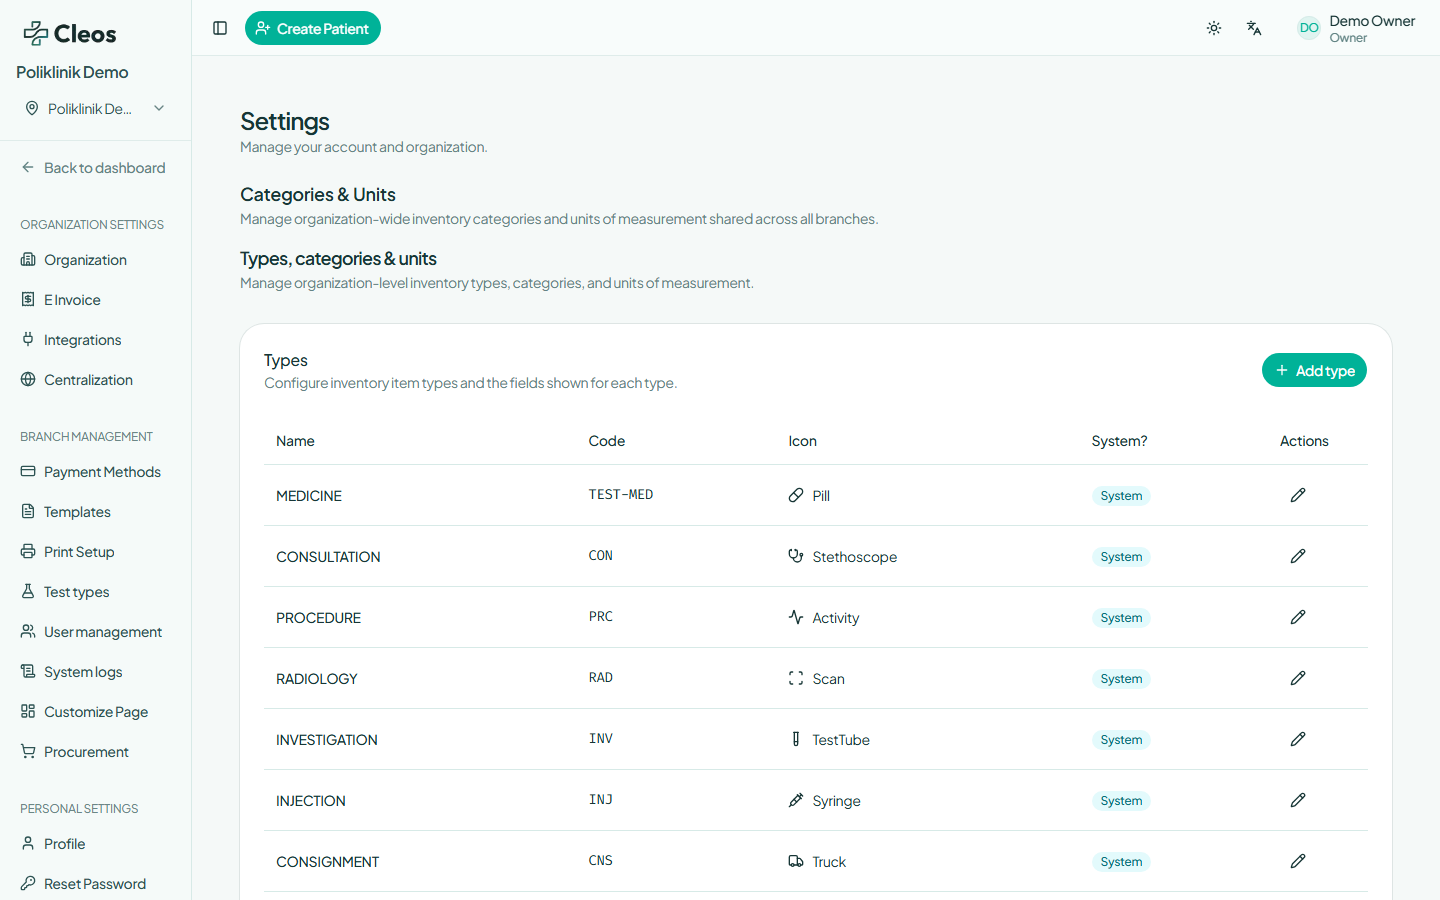
Task: Click the Activity icon in PROCEDURE row
Action: [x=796, y=617]
